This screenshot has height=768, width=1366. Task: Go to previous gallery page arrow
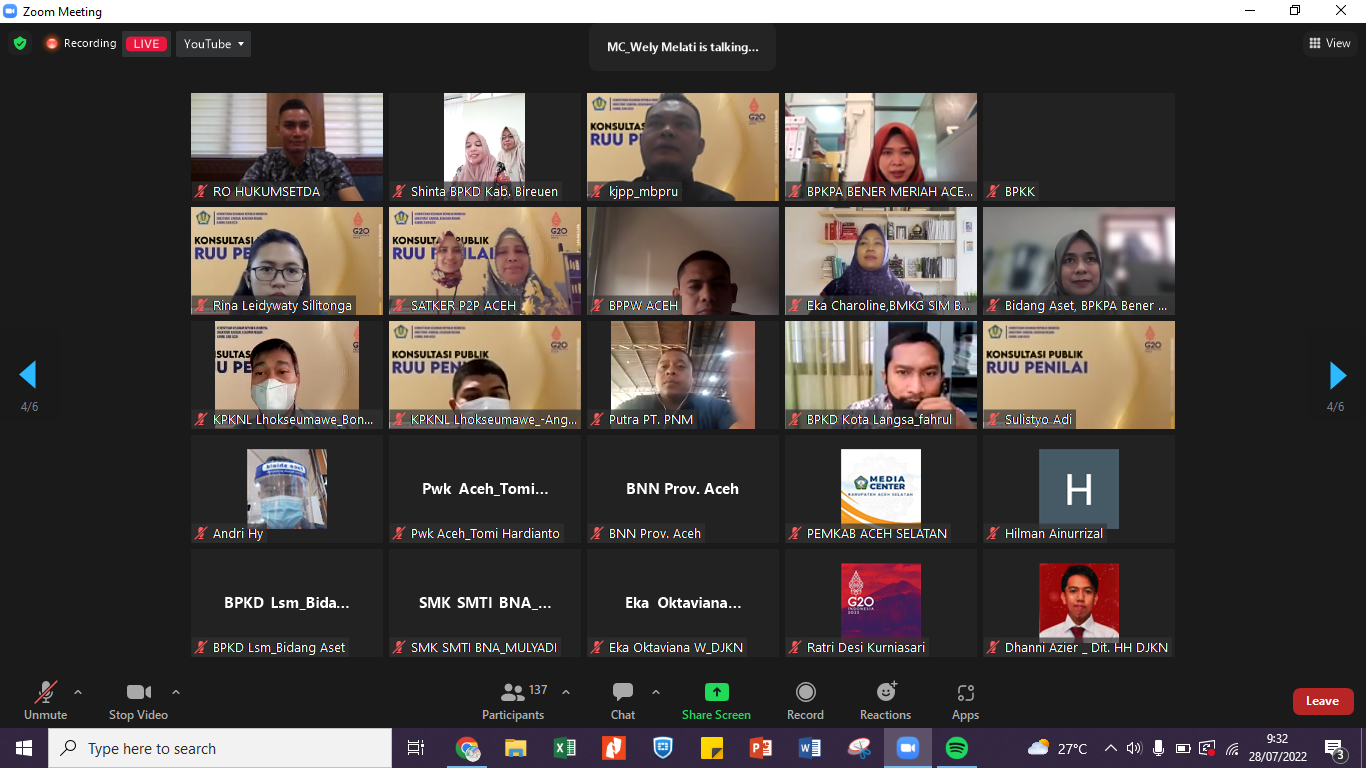(x=28, y=376)
